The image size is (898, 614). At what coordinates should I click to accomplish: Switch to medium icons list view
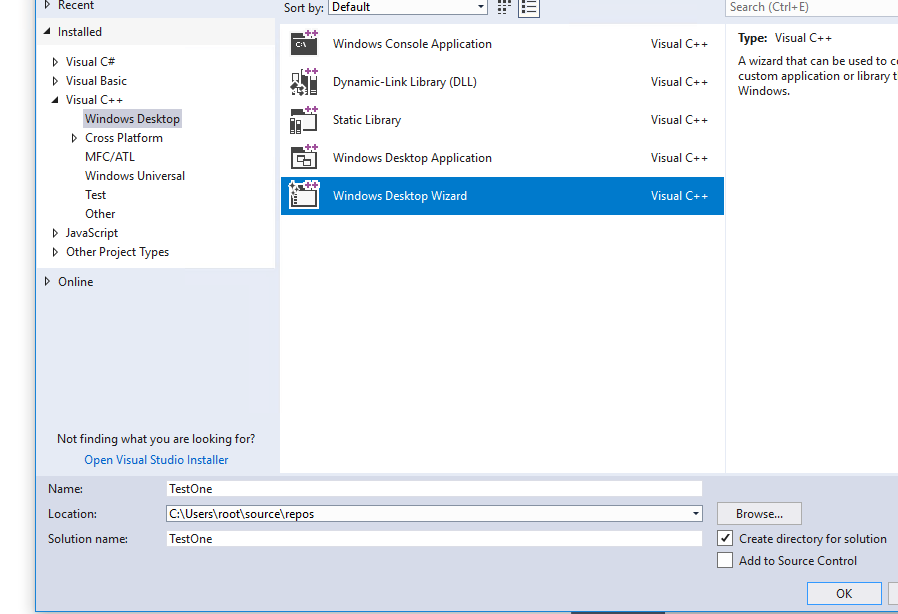(x=529, y=7)
